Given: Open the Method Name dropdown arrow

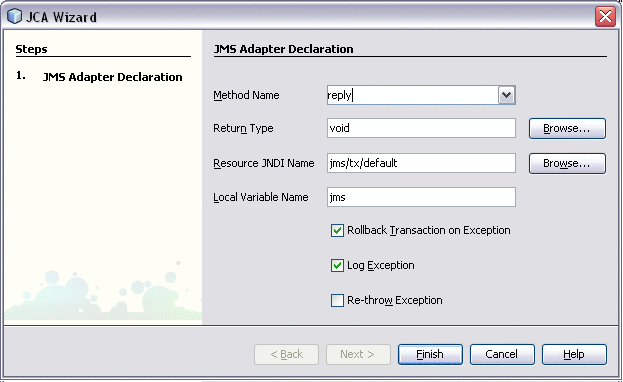Looking at the screenshot, I should (x=506, y=95).
